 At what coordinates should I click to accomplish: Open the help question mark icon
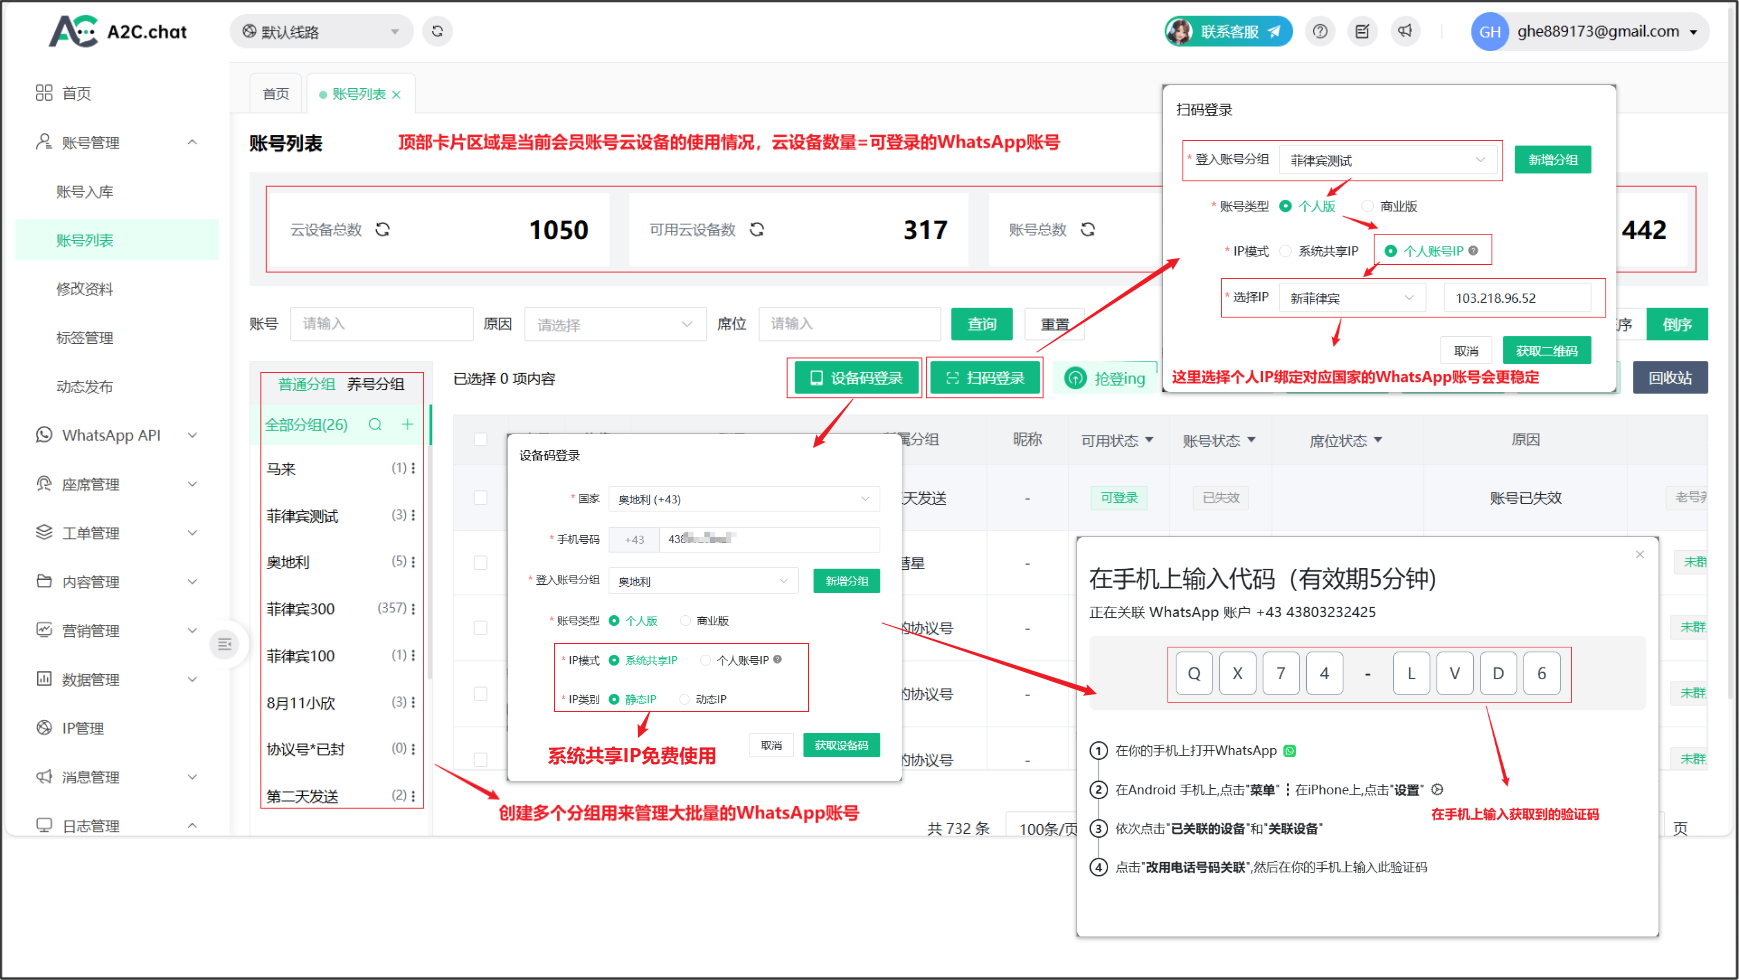tap(1320, 31)
